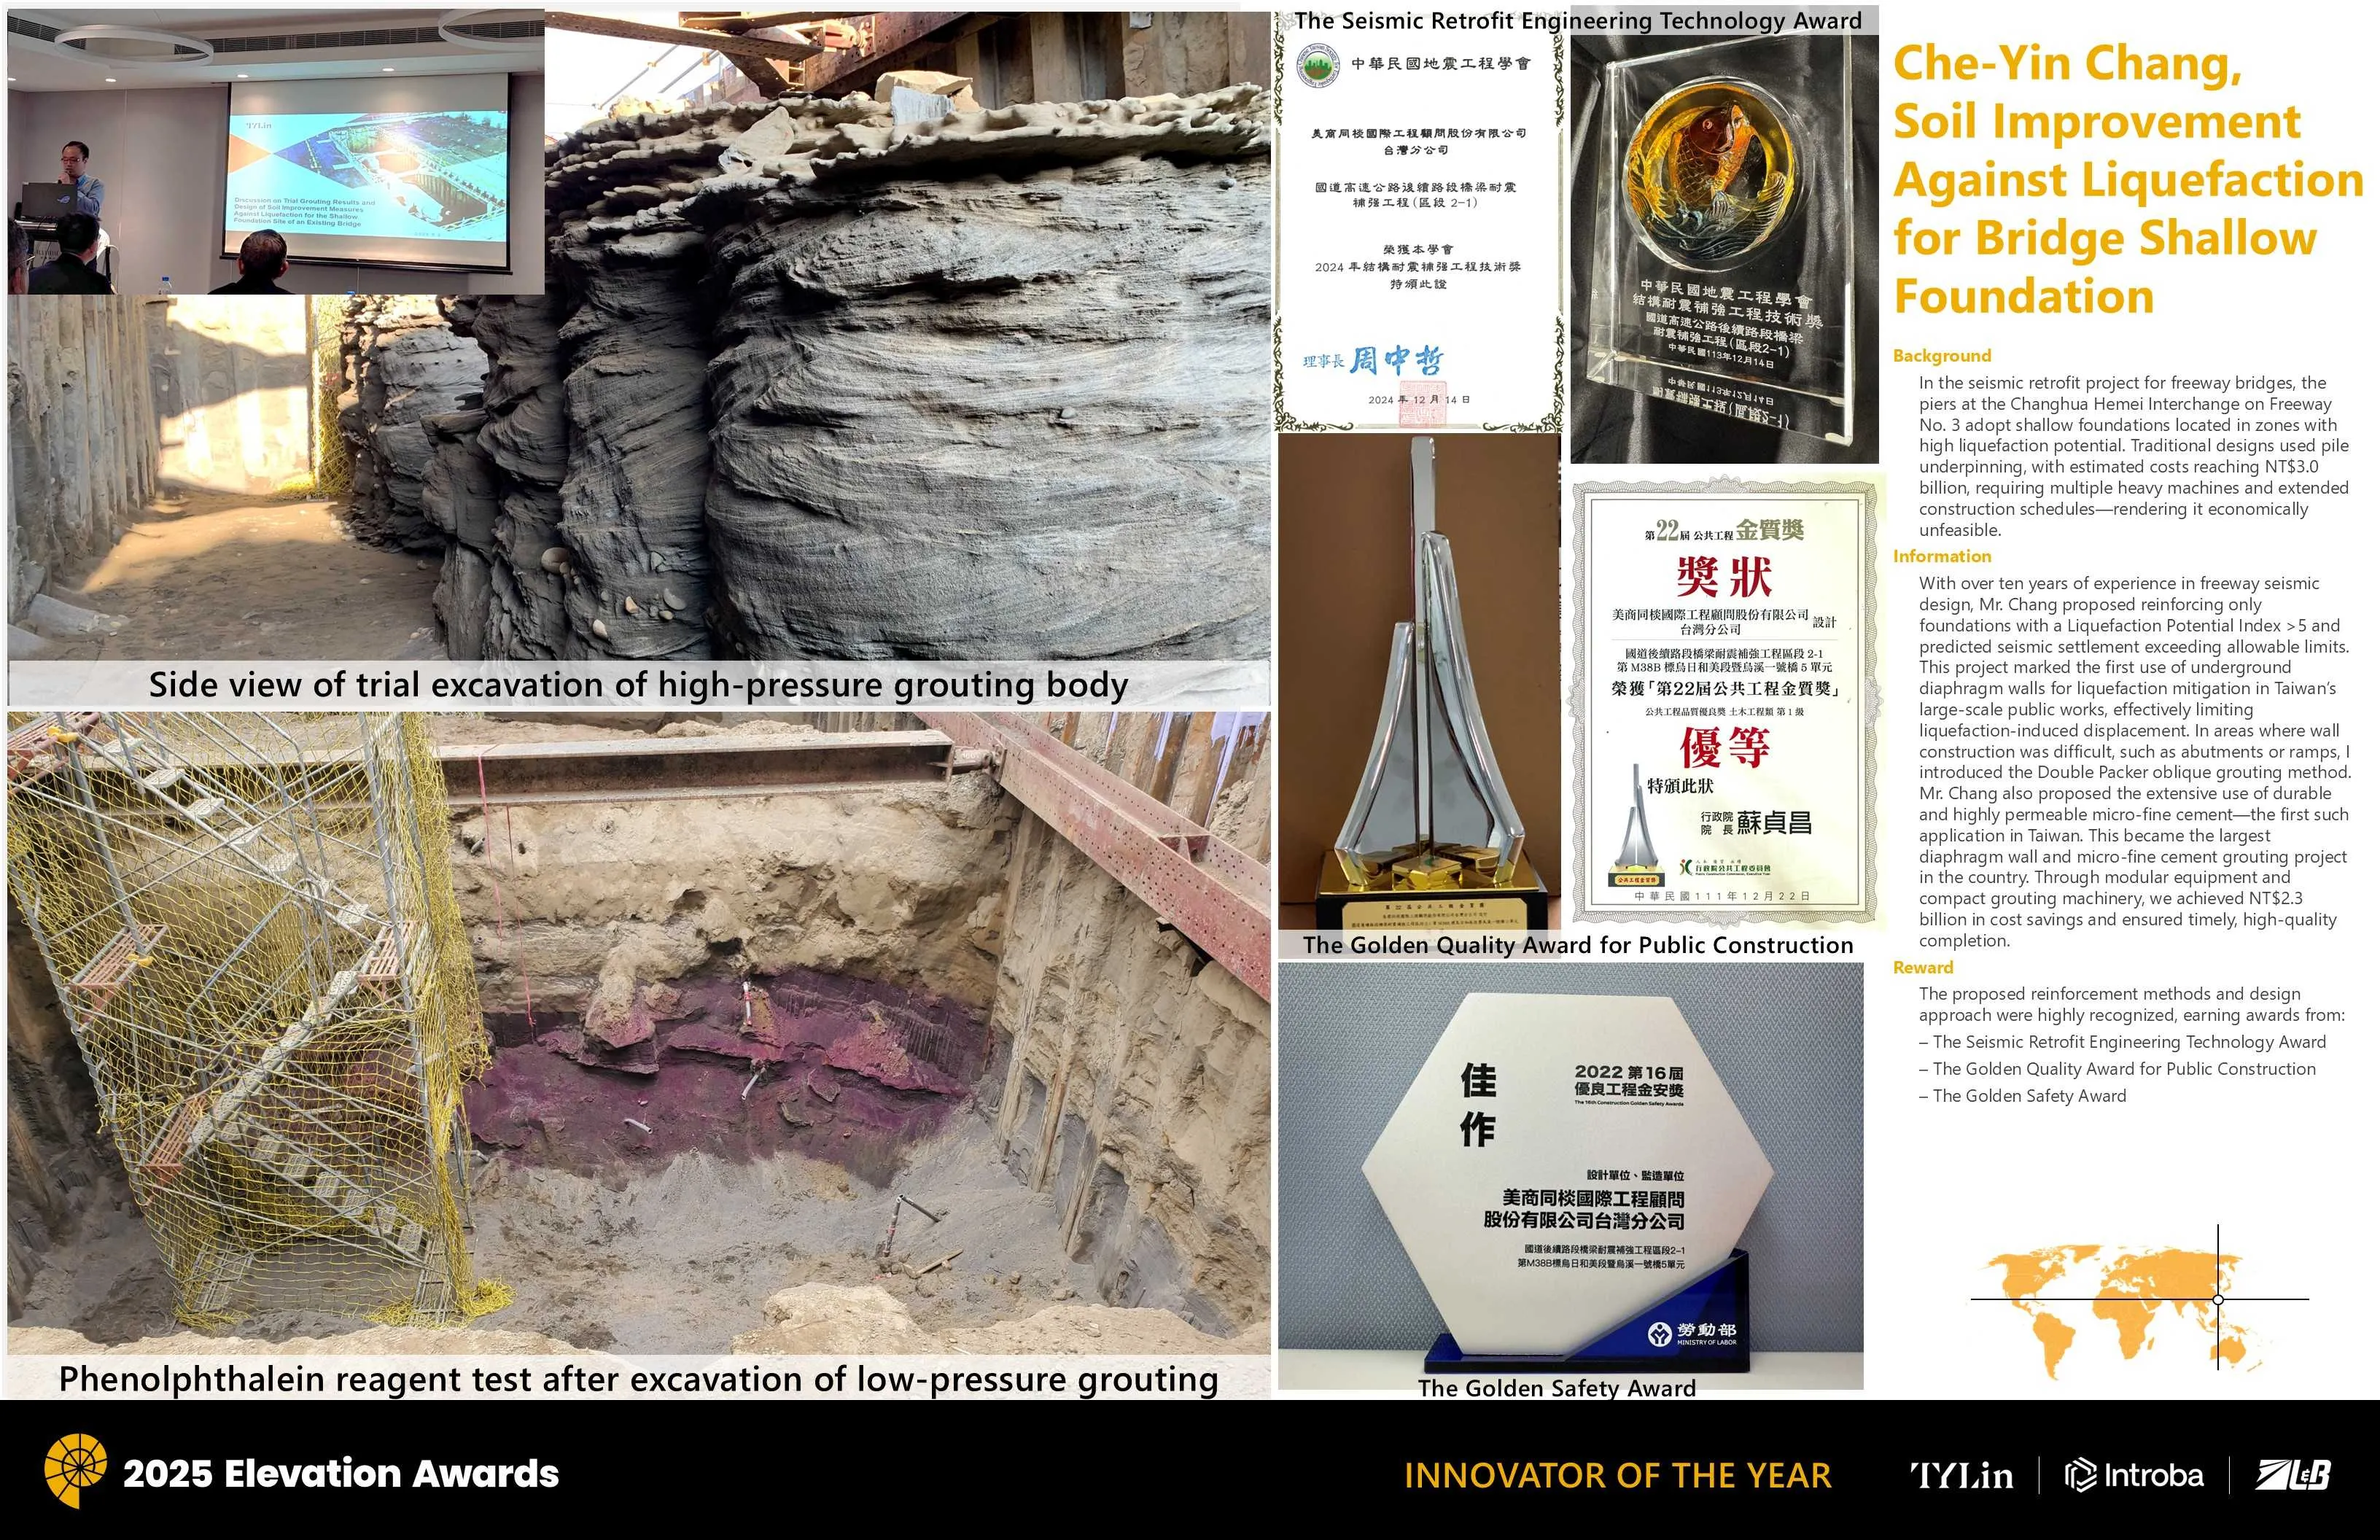Open the presentation photo thumbnail
This screenshot has height=1540, width=2380.
click(x=275, y=152)
